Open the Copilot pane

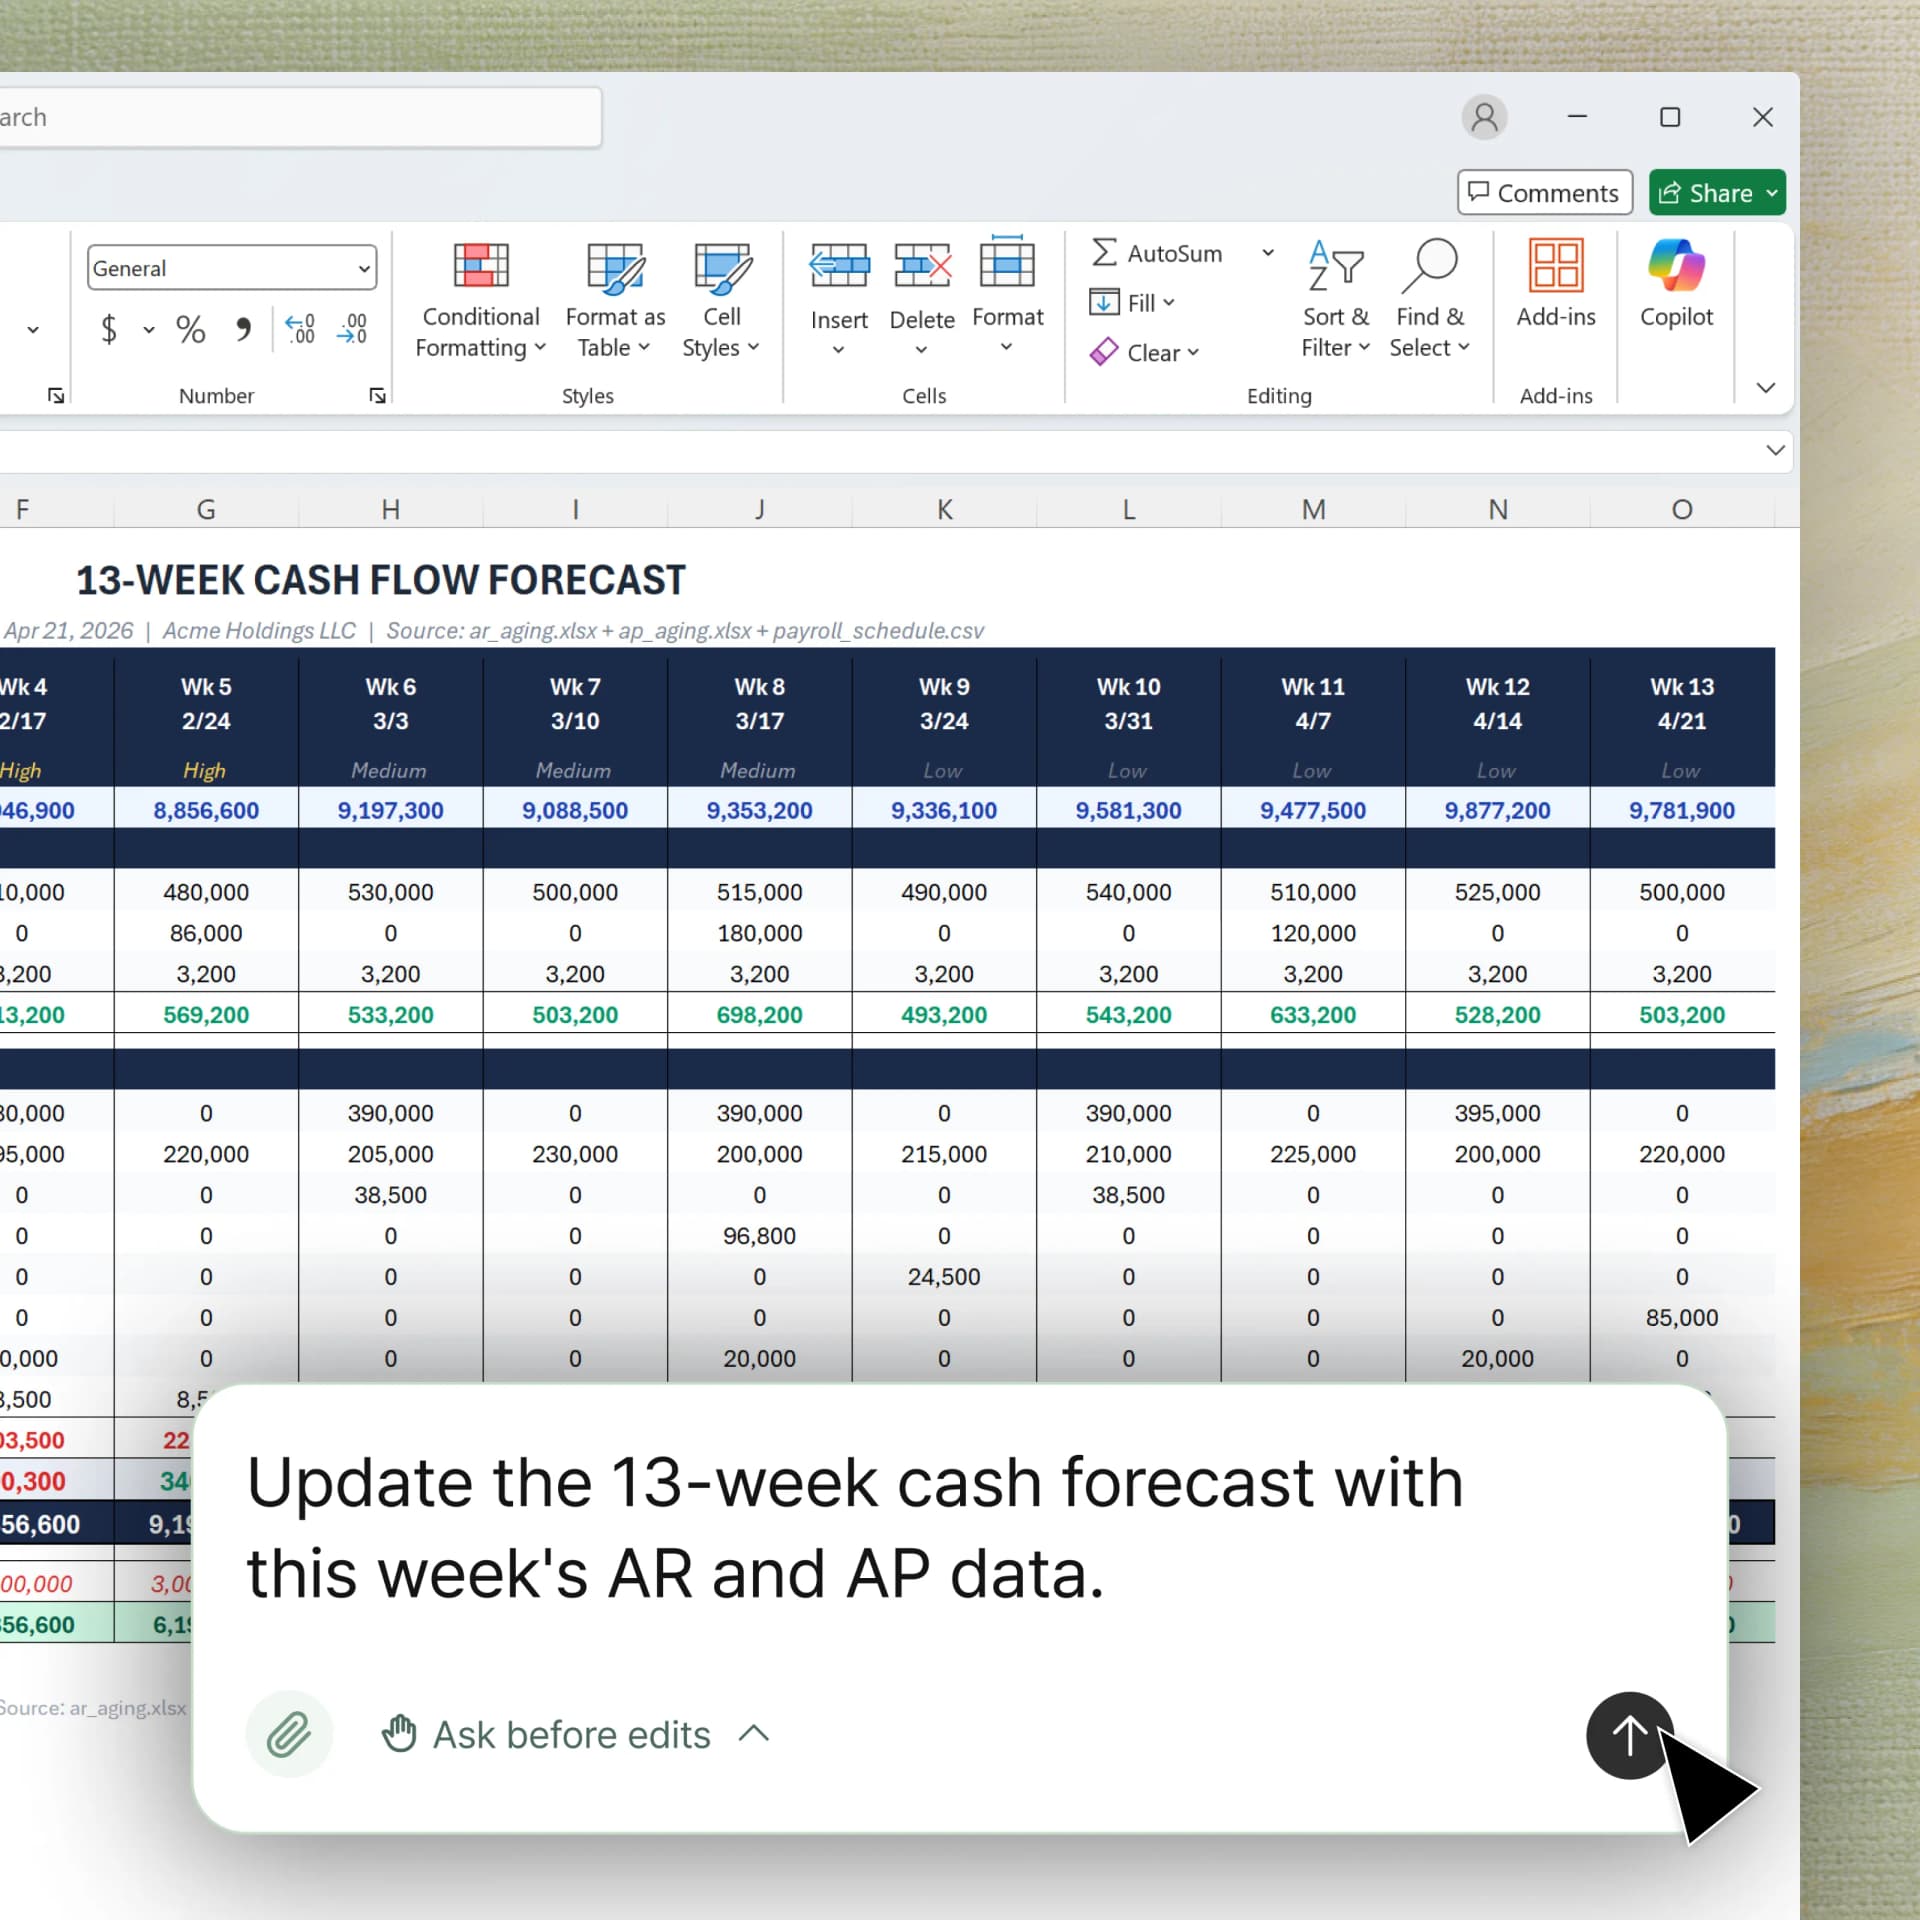(1676, 290)
